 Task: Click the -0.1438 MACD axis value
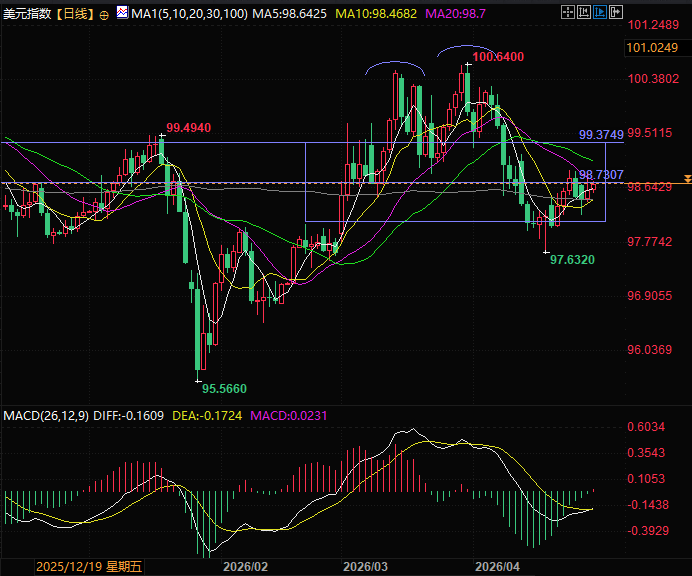pos(648,505)
